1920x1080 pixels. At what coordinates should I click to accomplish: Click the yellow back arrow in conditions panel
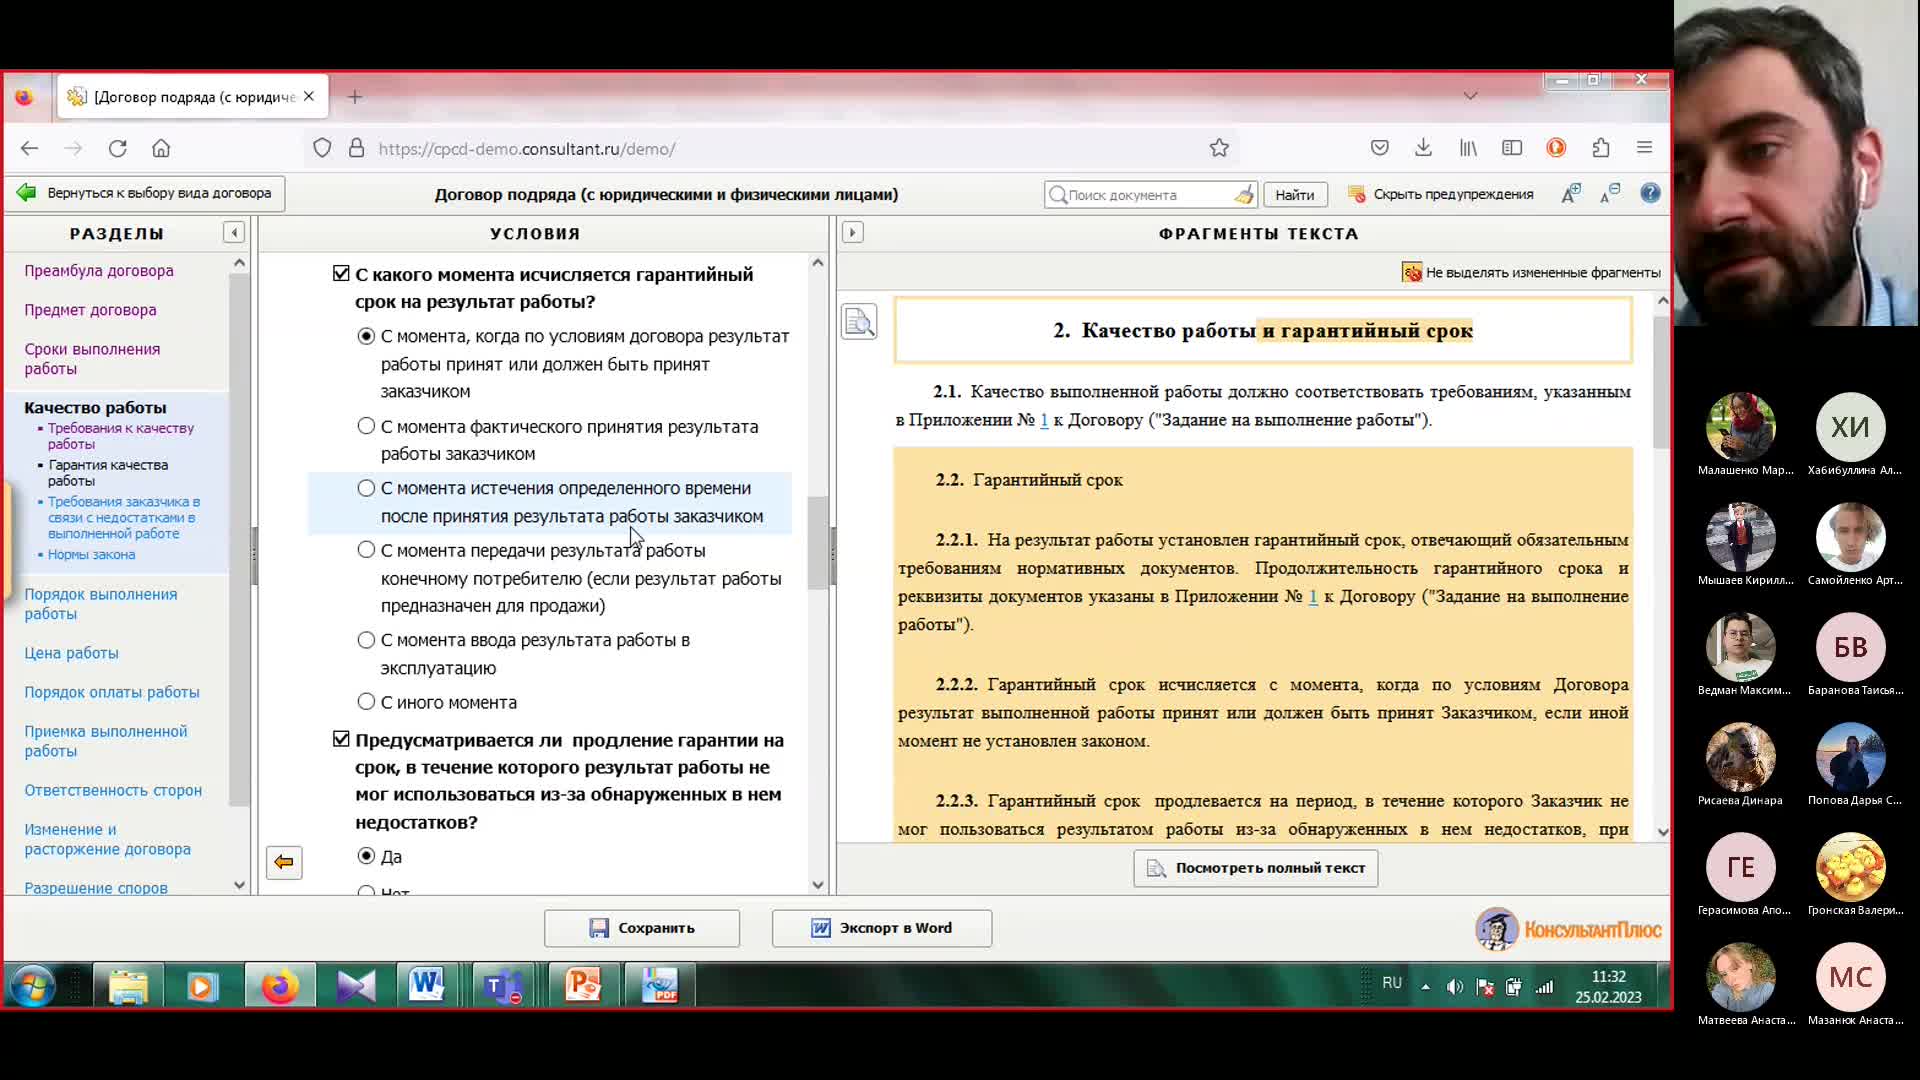point(284,862)
